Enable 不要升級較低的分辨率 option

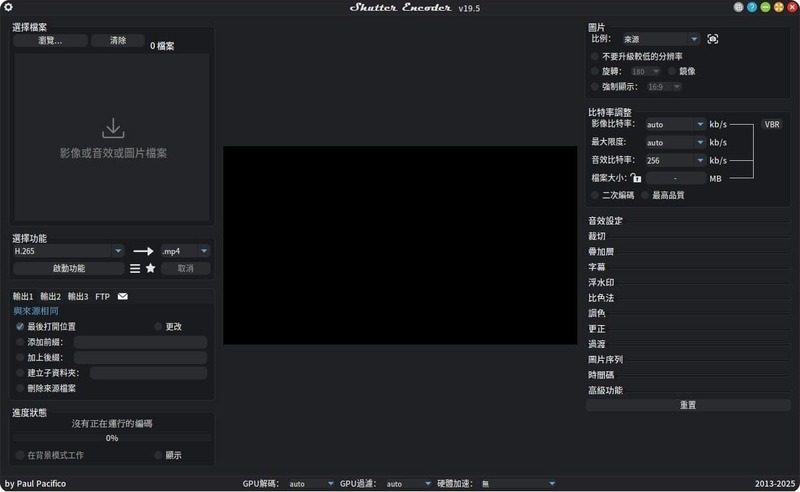[x=595, y=56]
